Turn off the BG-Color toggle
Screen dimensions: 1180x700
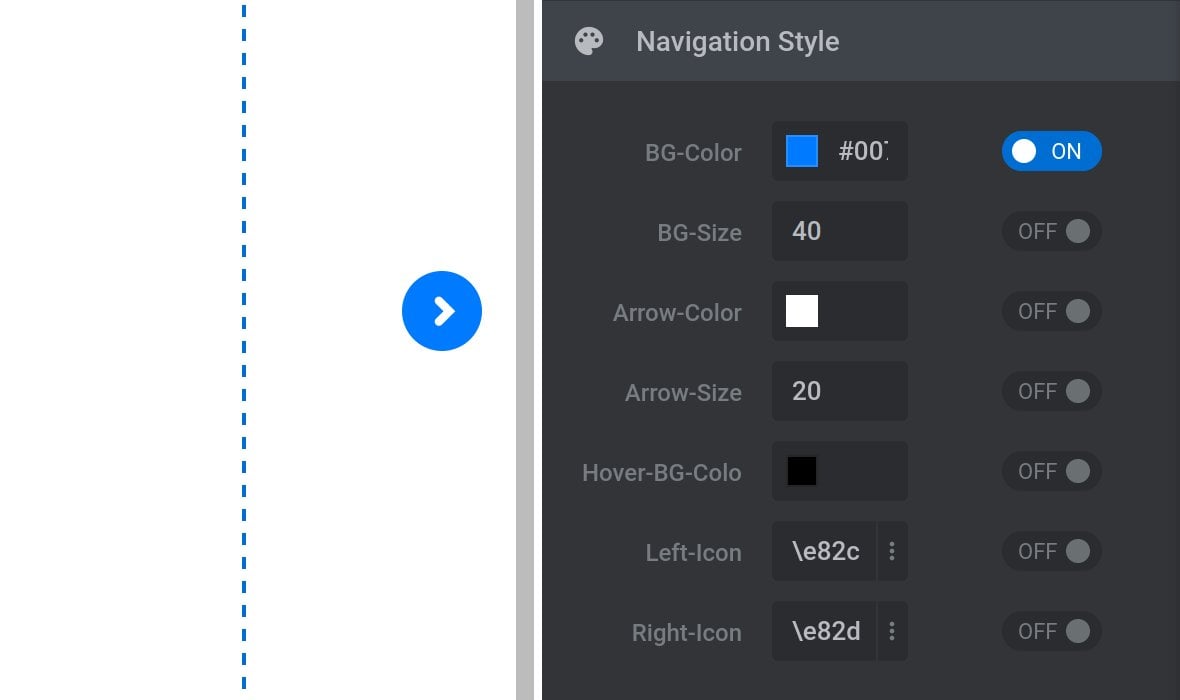1051,151
